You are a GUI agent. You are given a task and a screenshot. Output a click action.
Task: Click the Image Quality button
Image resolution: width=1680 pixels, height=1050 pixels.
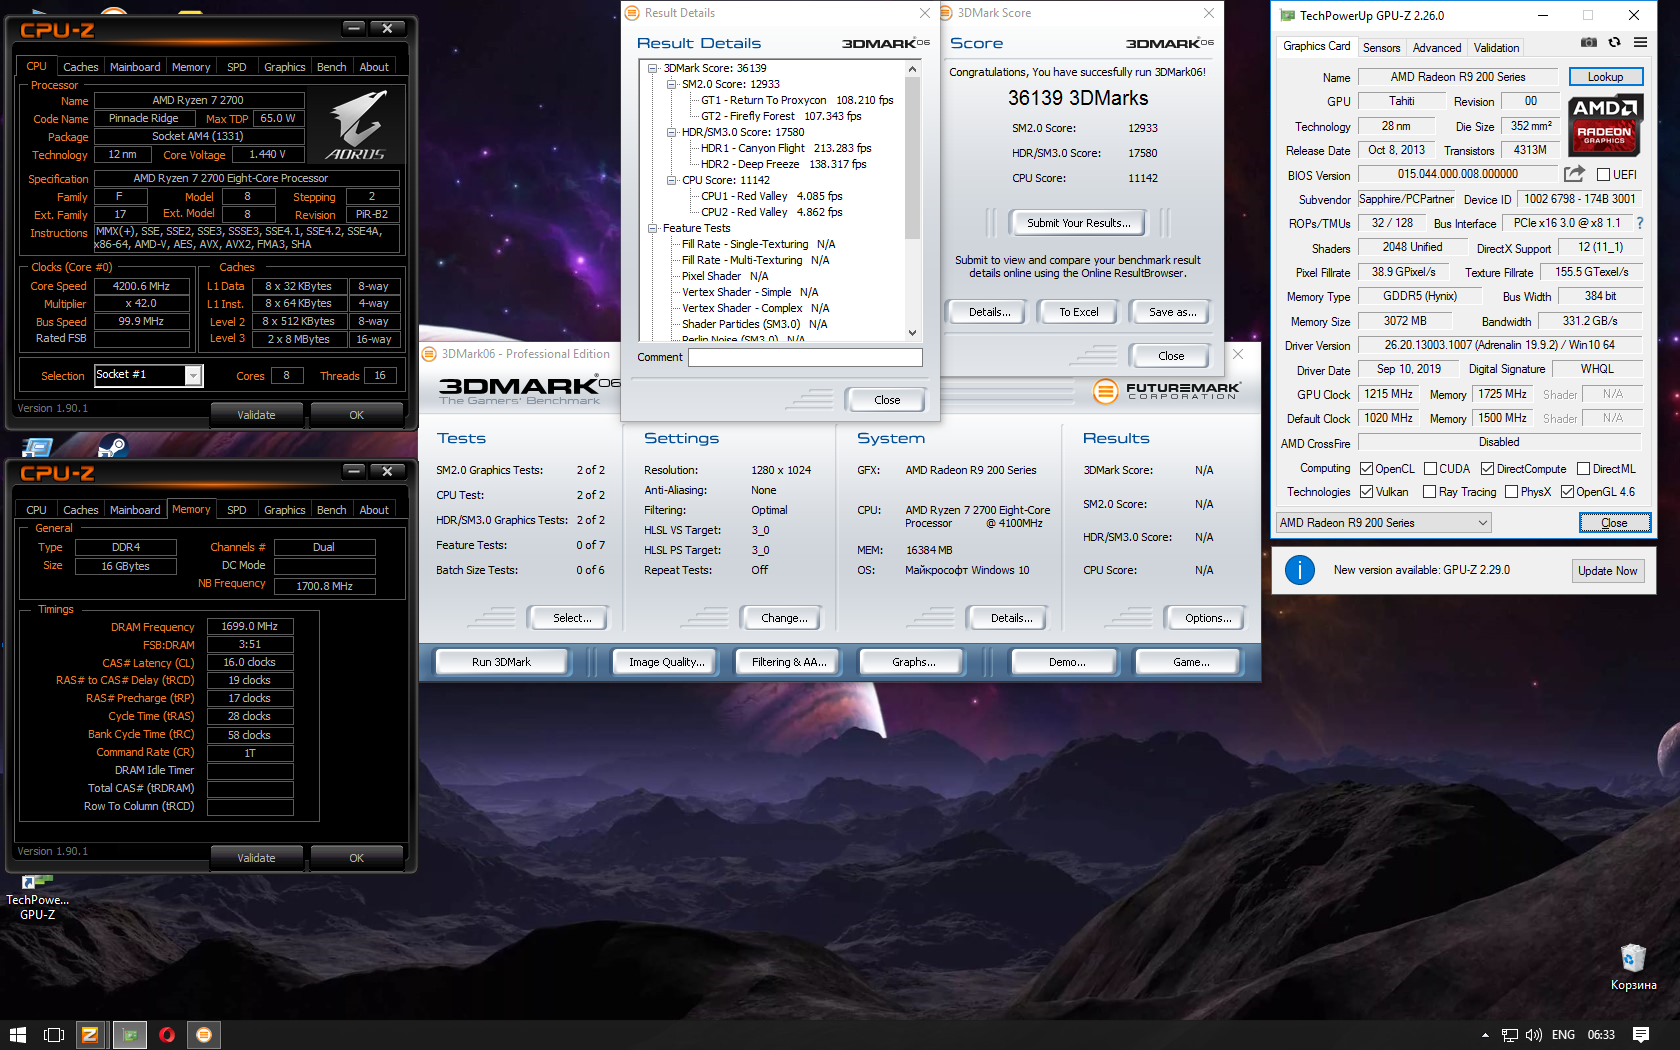tap(666, 662)
